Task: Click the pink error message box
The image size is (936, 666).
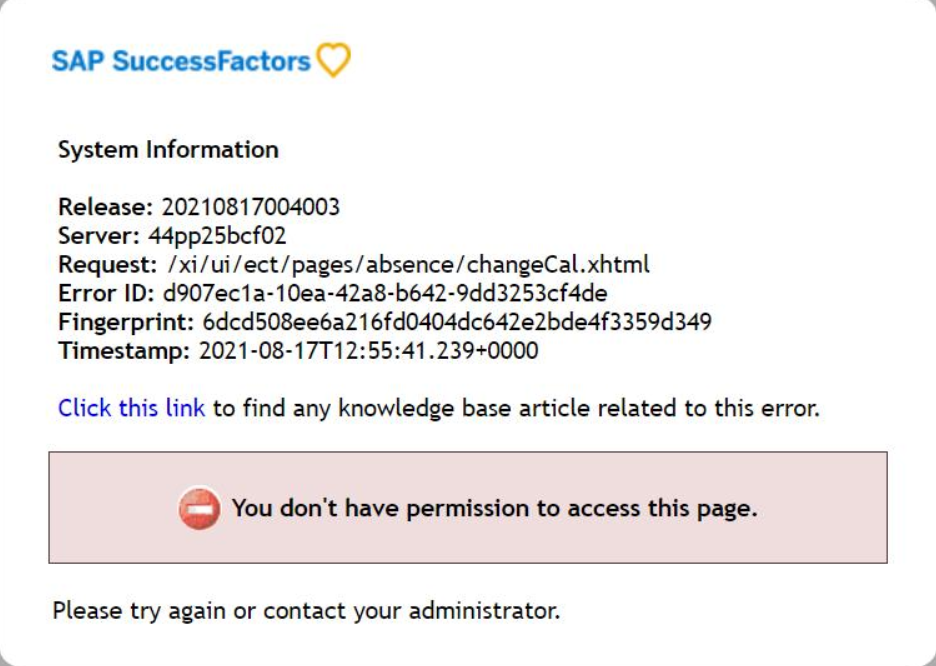Action: click(468, 507)
